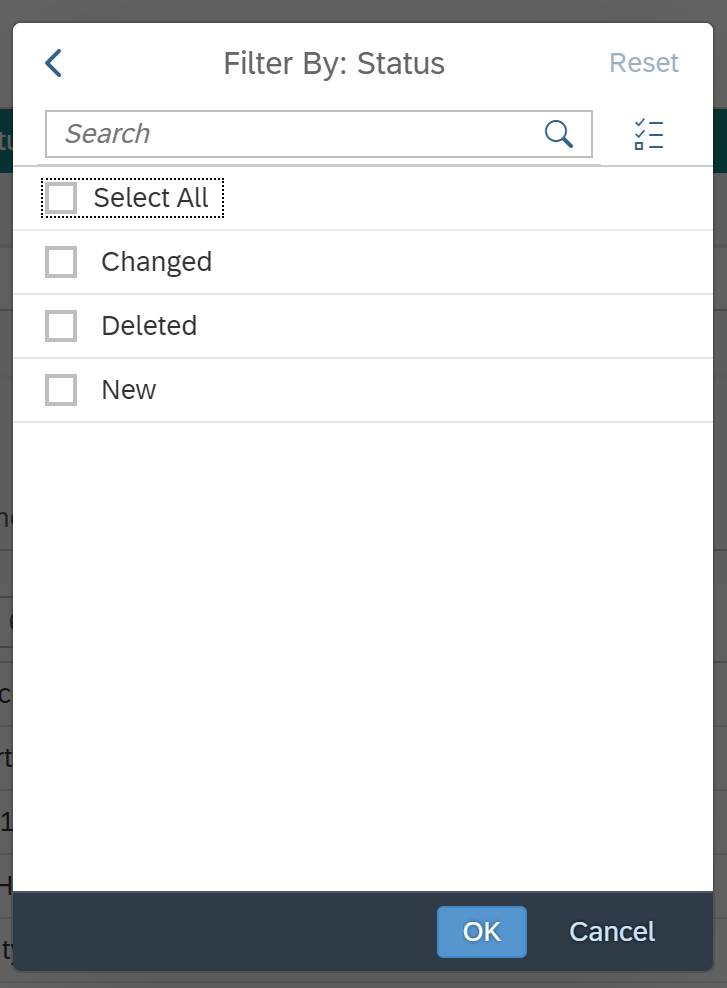Confirm the filter with the OK button

pos(482,931)
